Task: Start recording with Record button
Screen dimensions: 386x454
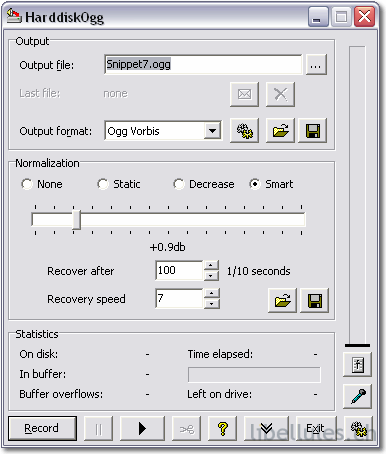Action: click(42, 428)
